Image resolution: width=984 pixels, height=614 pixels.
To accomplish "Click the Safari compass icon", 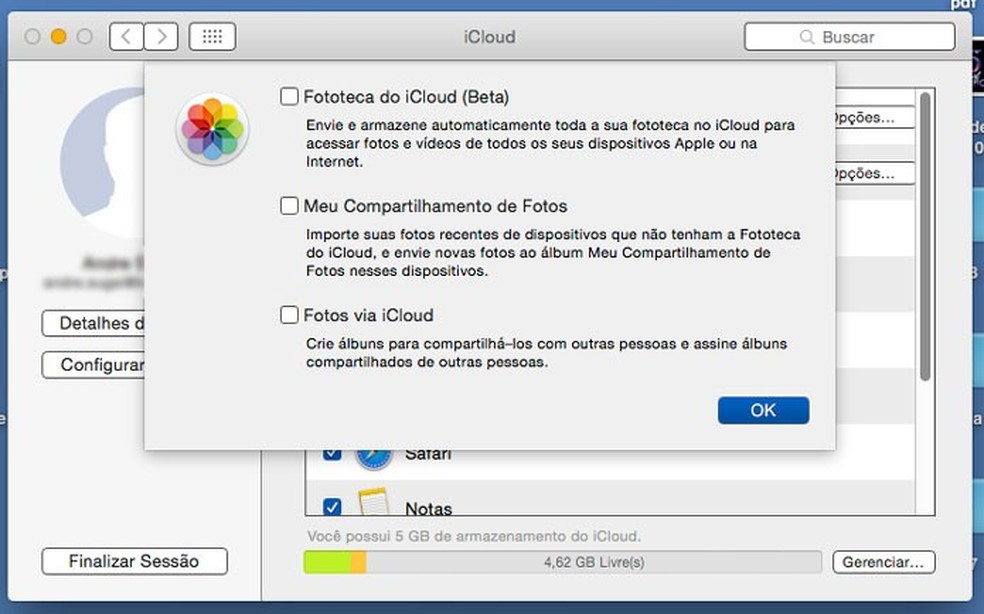I will [x=372, y=457].
